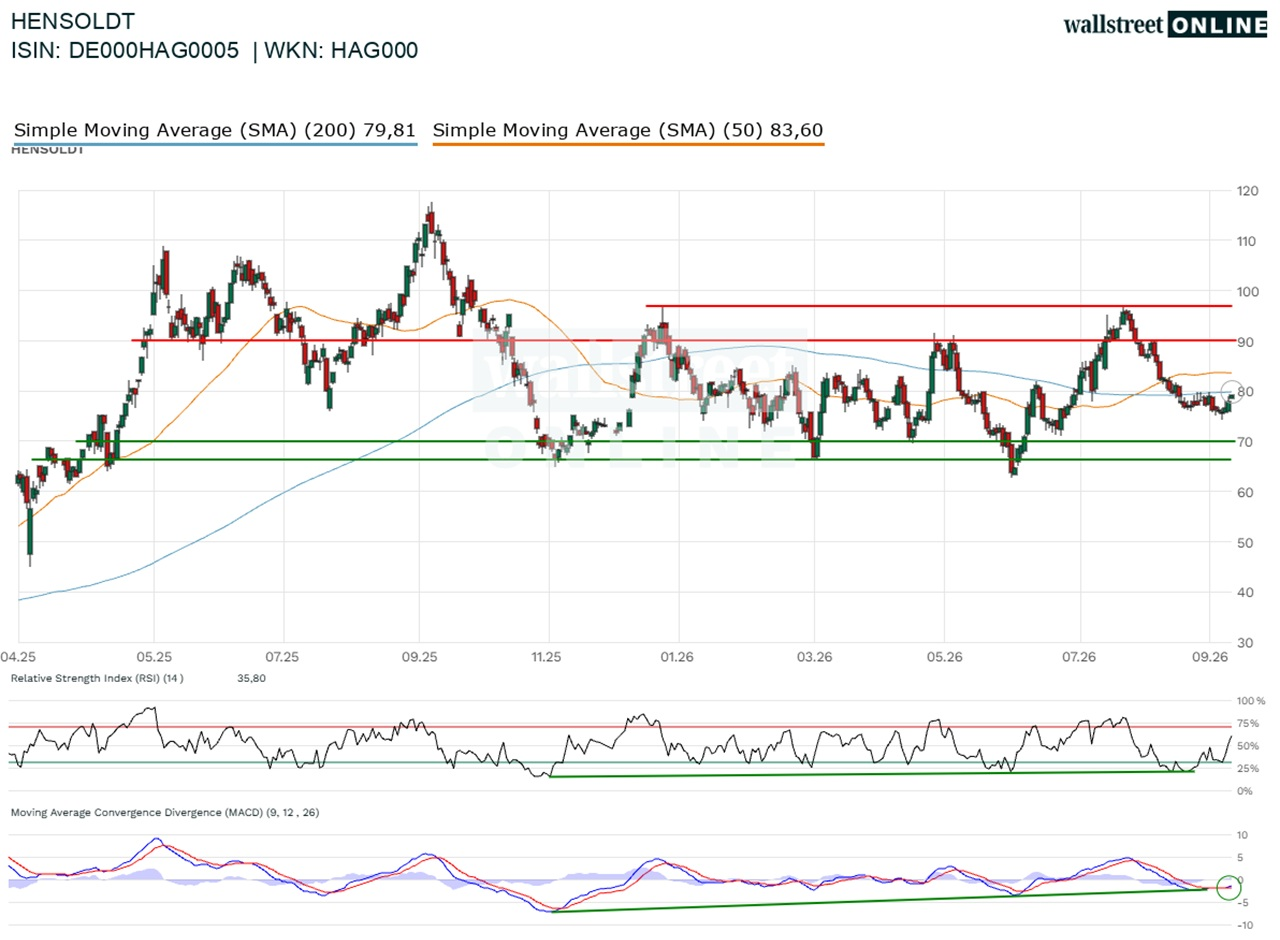1280x940 pixels.
Task: Click the 0% RSI axis label
Action: 1245,792
